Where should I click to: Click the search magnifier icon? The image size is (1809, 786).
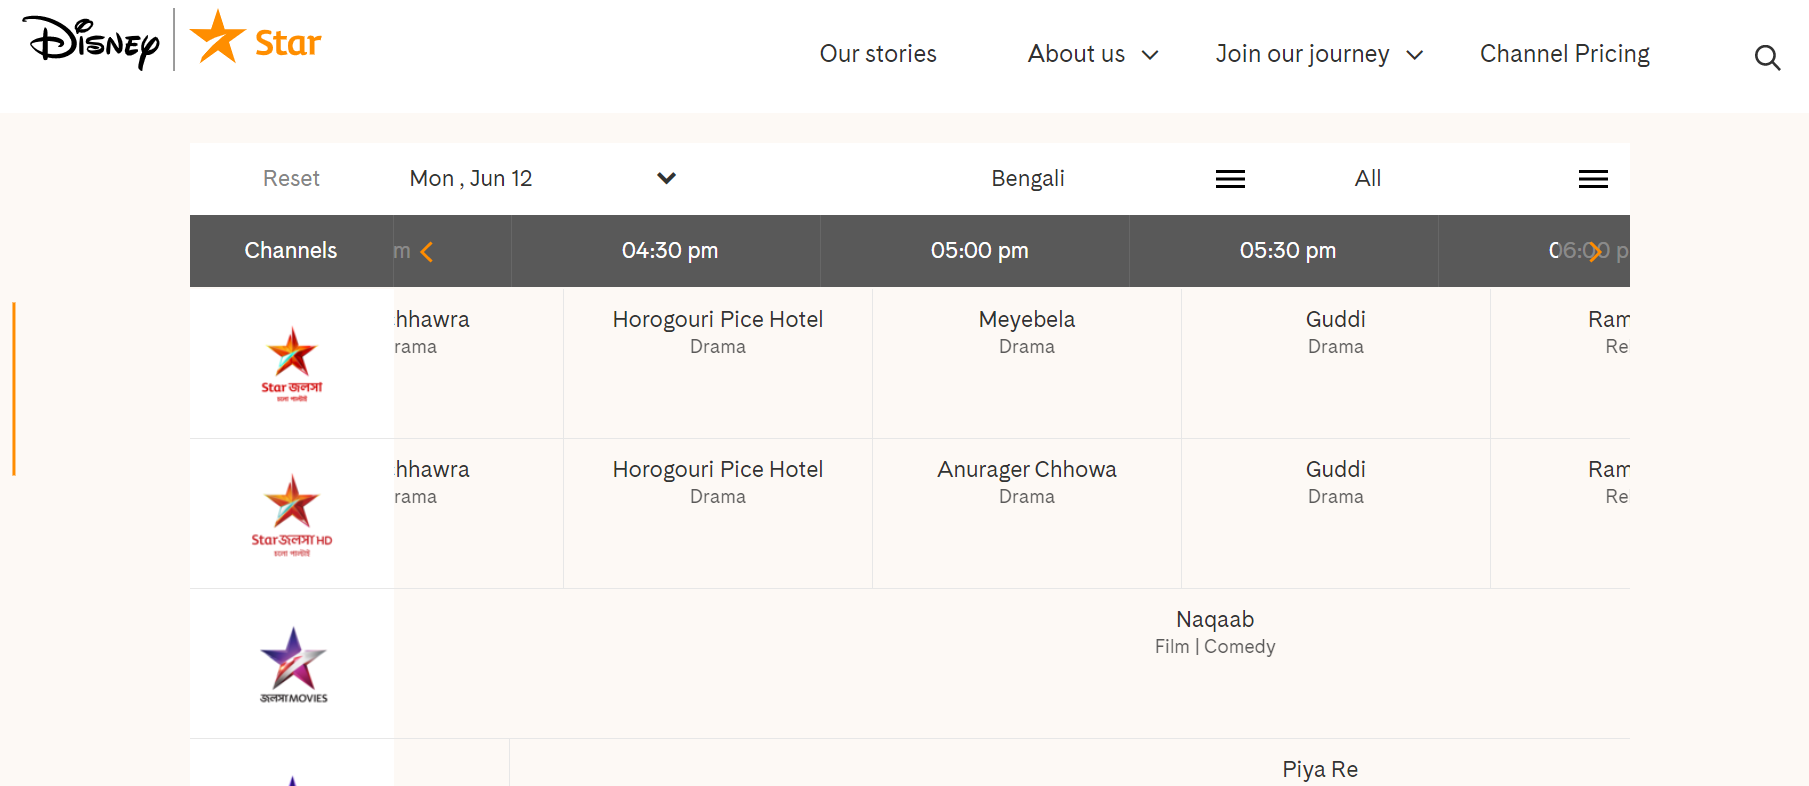coord(1767,58)
